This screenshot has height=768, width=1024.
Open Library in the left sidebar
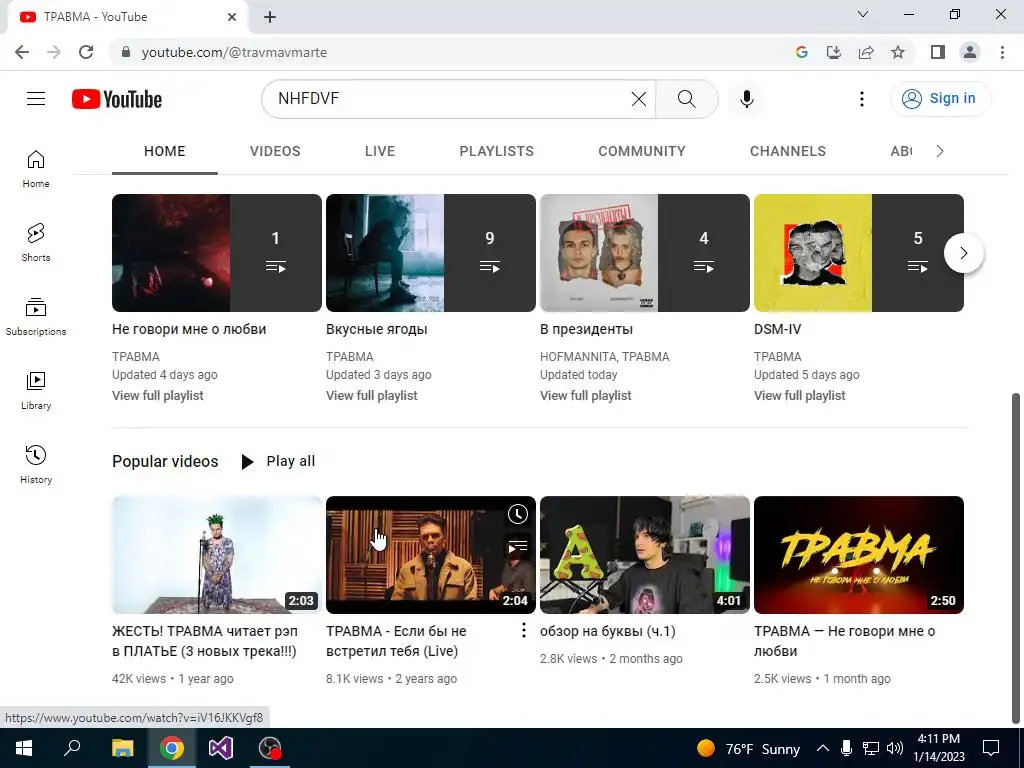coord(36,391)
